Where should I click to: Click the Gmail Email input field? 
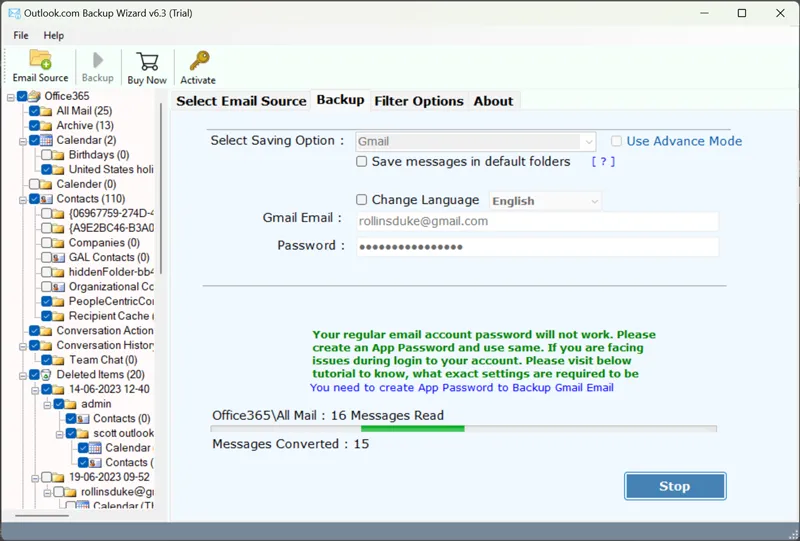[x=537, y=221]
